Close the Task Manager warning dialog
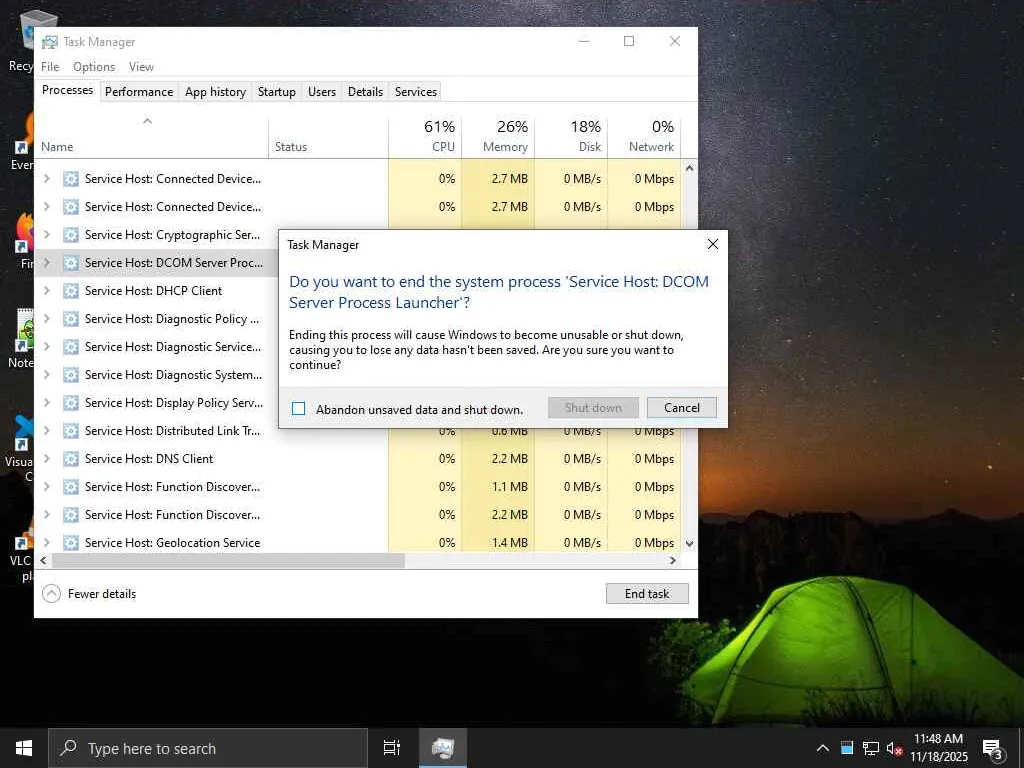 [x=712, y=244]
